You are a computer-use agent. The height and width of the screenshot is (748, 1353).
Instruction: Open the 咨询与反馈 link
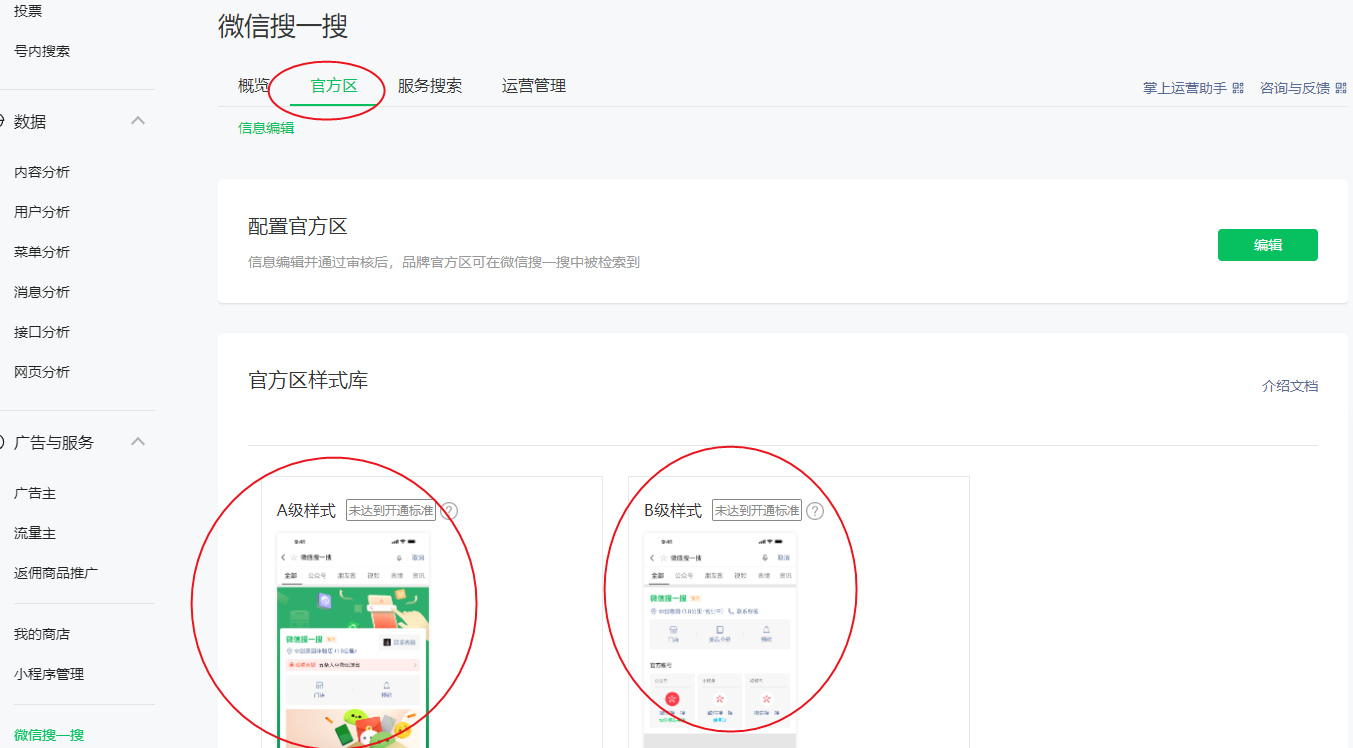point(1295,88)
